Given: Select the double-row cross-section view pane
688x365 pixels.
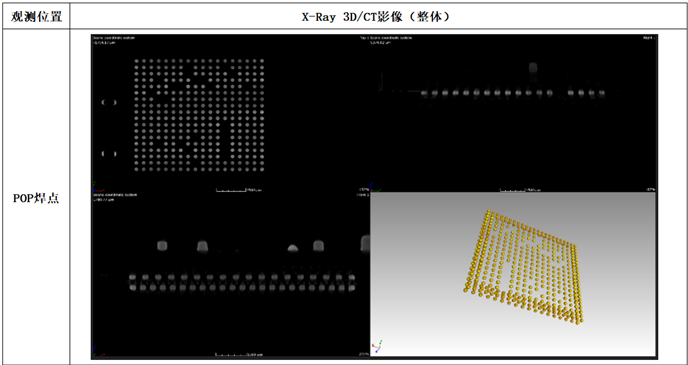Looking at the screenshot, I should 231,274.
